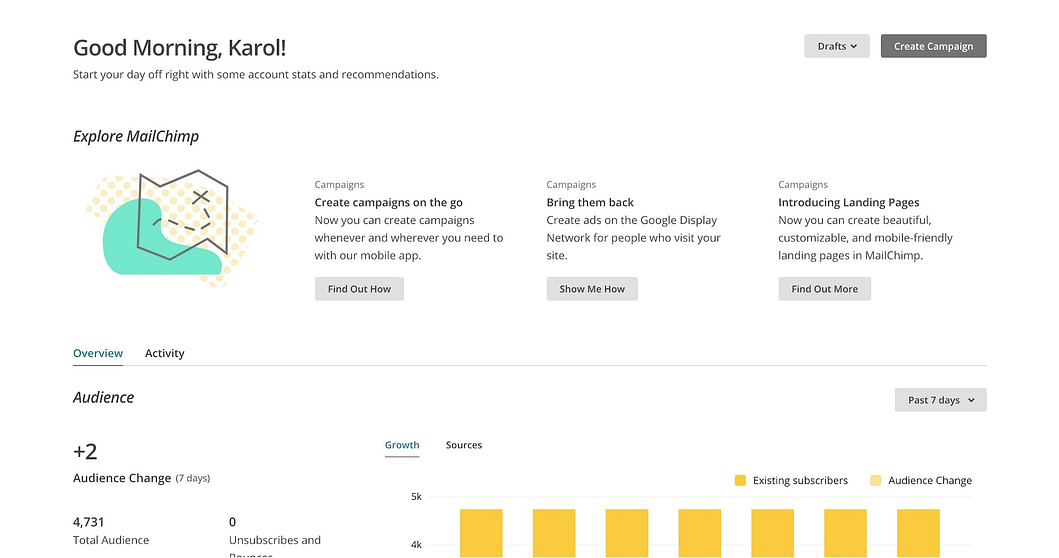Switch to the Activity tab
1059x558 pixels.
point(165,353)
